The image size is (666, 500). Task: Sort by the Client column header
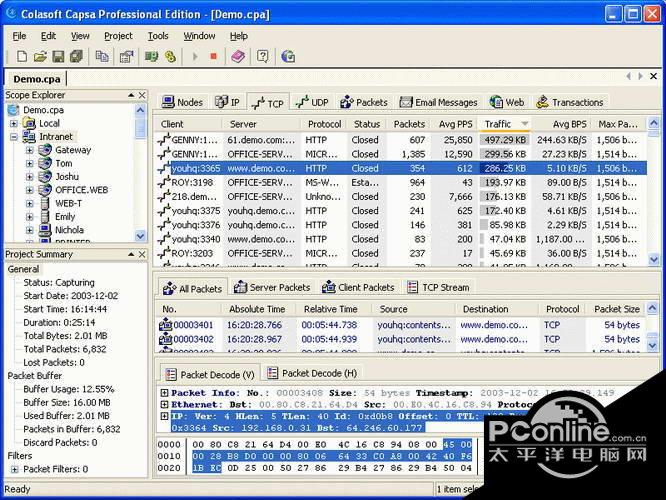click(188, 124)
